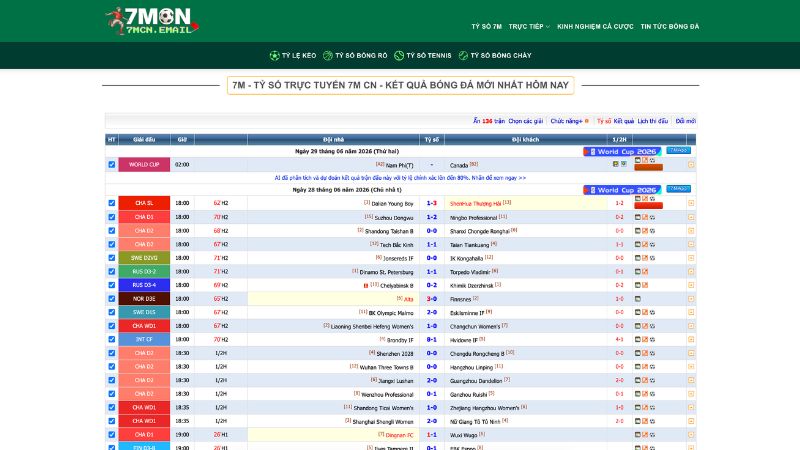Screen dimensions: 800x450
Task: Expand details for Jonsereds IF row
Action: click(x=691, y=258)
